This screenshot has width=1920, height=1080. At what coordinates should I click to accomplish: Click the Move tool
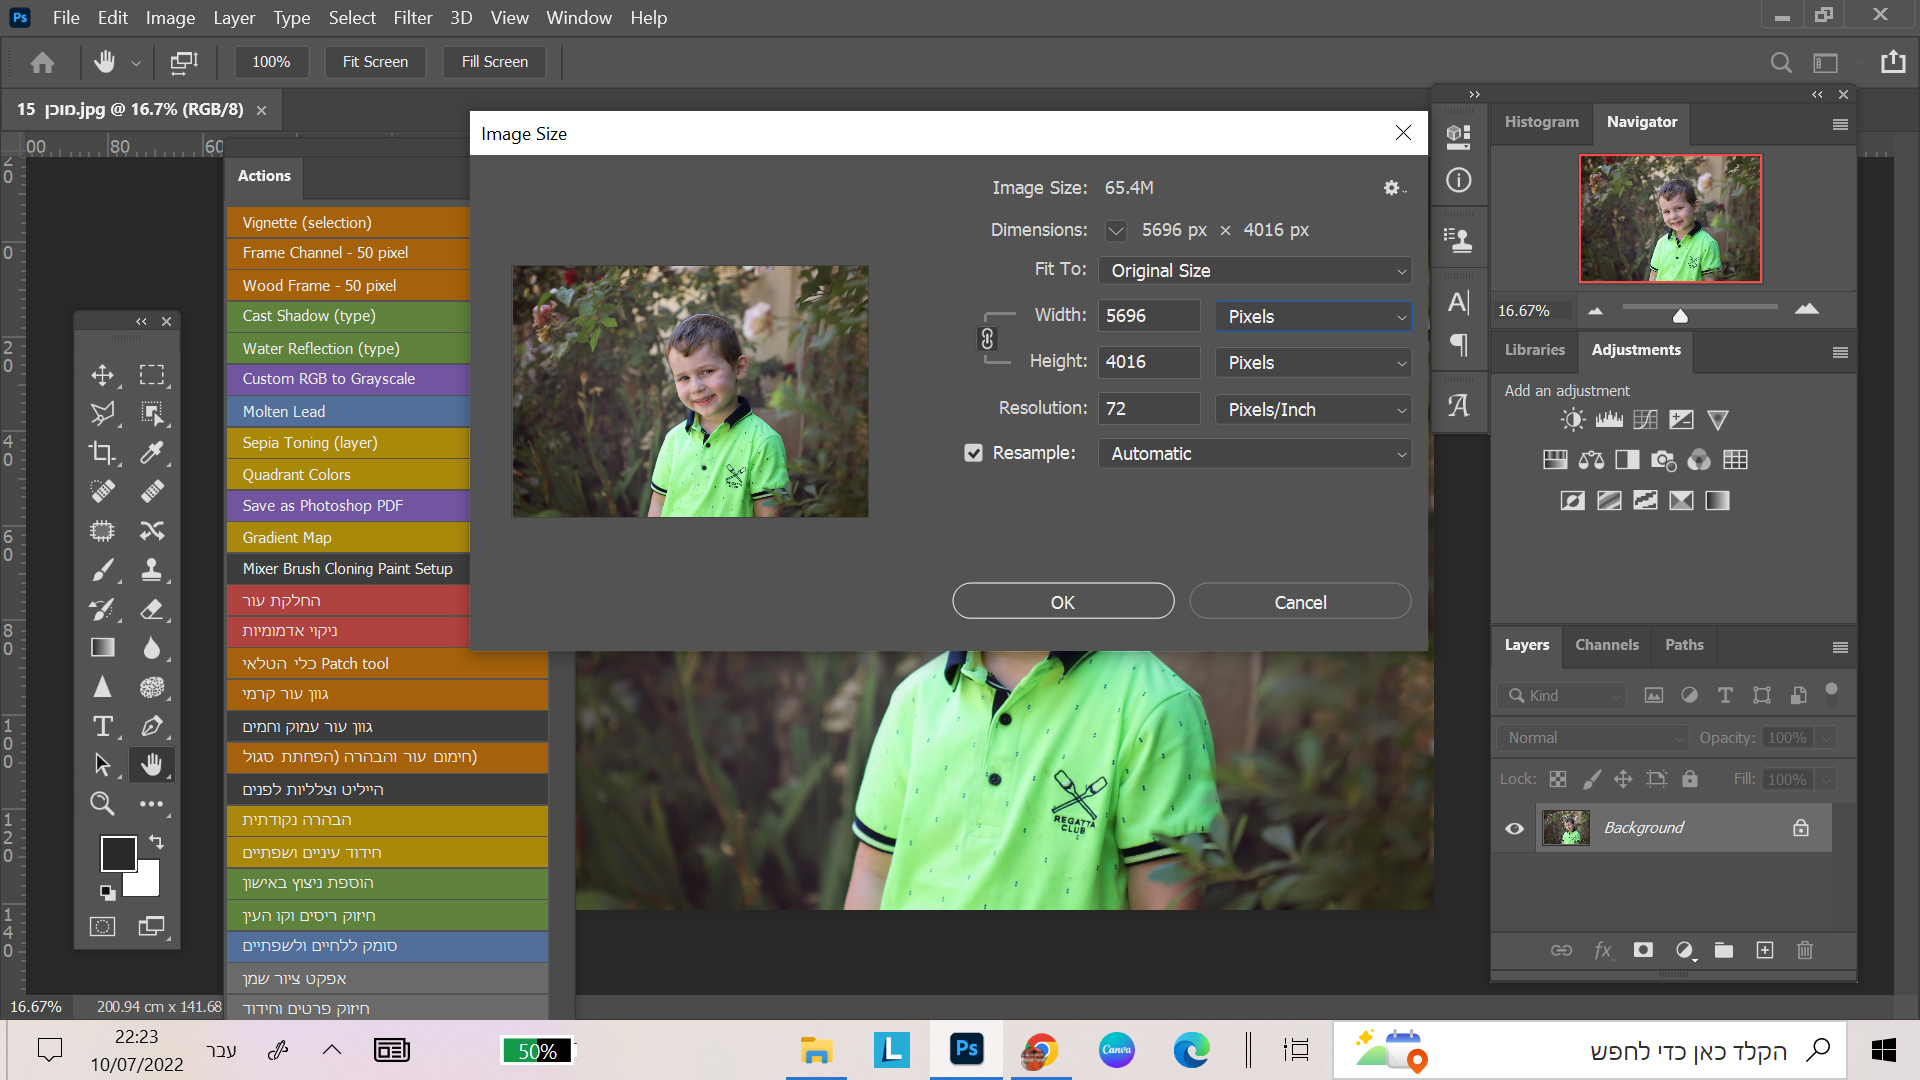pos(102,375)
